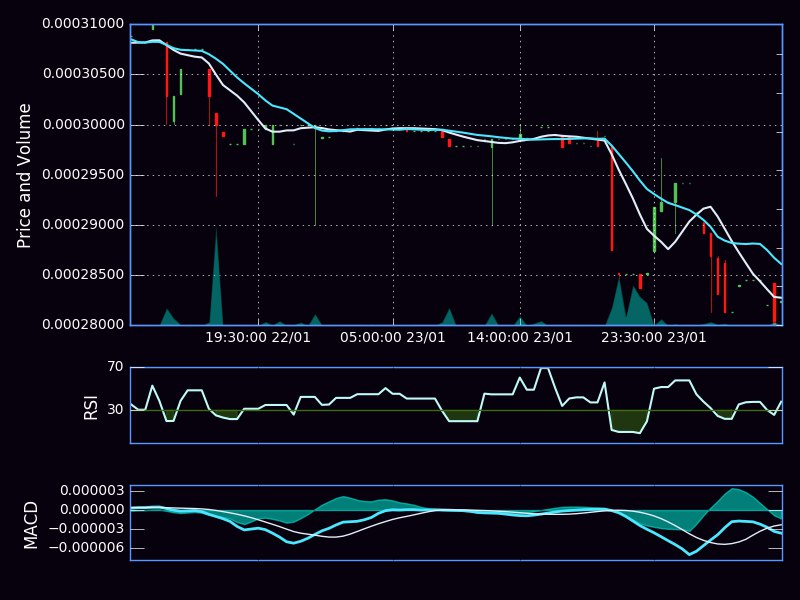Click the Price and Volume axis title
The height and width of the screenshot is (600, 800).
[x=24, y=176]
